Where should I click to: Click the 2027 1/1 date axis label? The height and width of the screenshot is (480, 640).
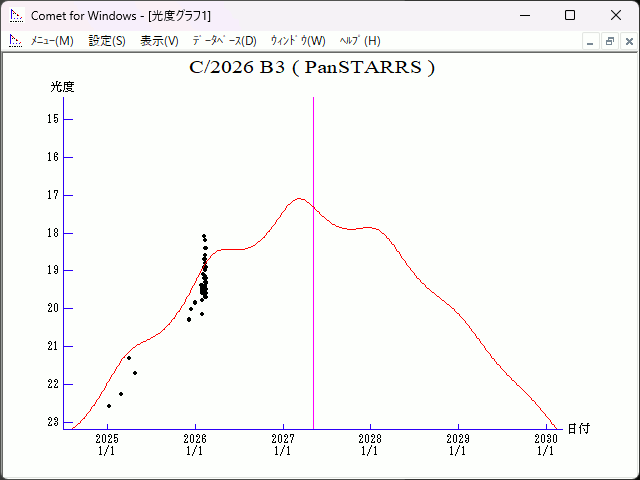click(282, 444)
